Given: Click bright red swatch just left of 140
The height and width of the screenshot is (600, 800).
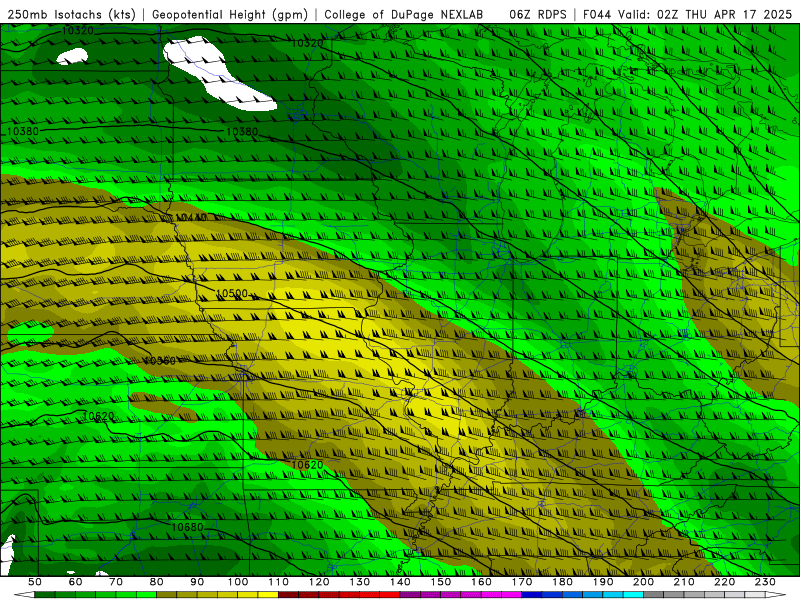Looking at the screenshot, I should point(390,595).
